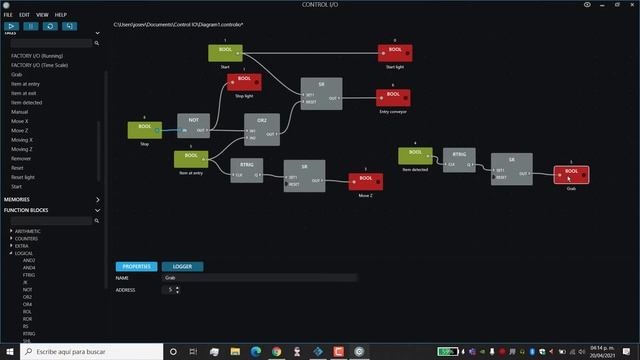Select the Grab tag in list
The image size is (640, 360).
(x=17, y=75)
